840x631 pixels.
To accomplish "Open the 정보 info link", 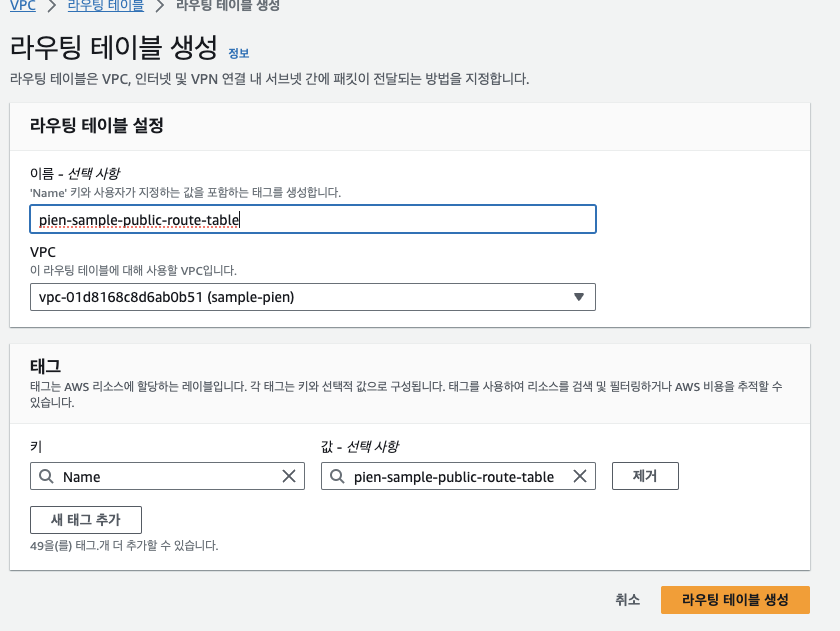I will pyautogui.click(x=238, y=54).
